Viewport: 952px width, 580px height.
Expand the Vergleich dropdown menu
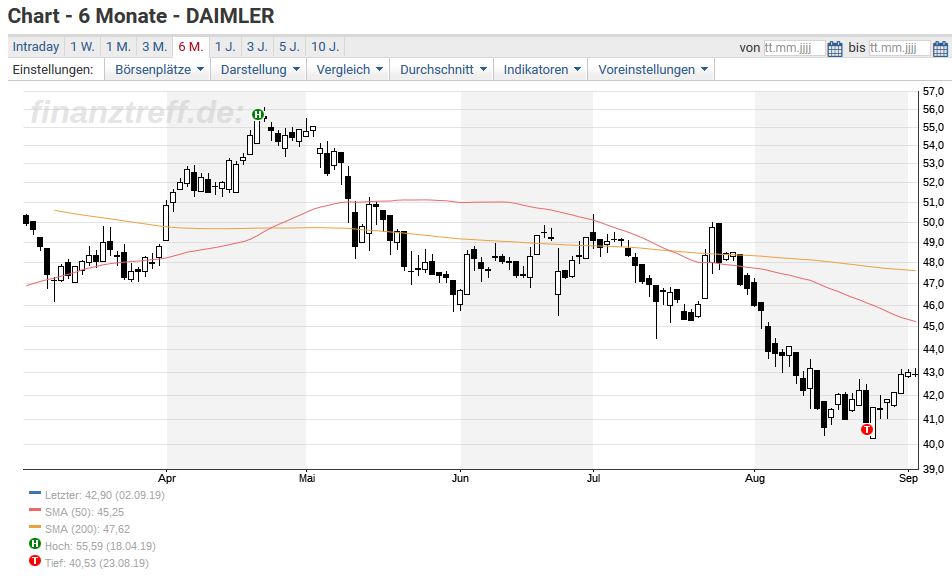click(x=349, y=69)
